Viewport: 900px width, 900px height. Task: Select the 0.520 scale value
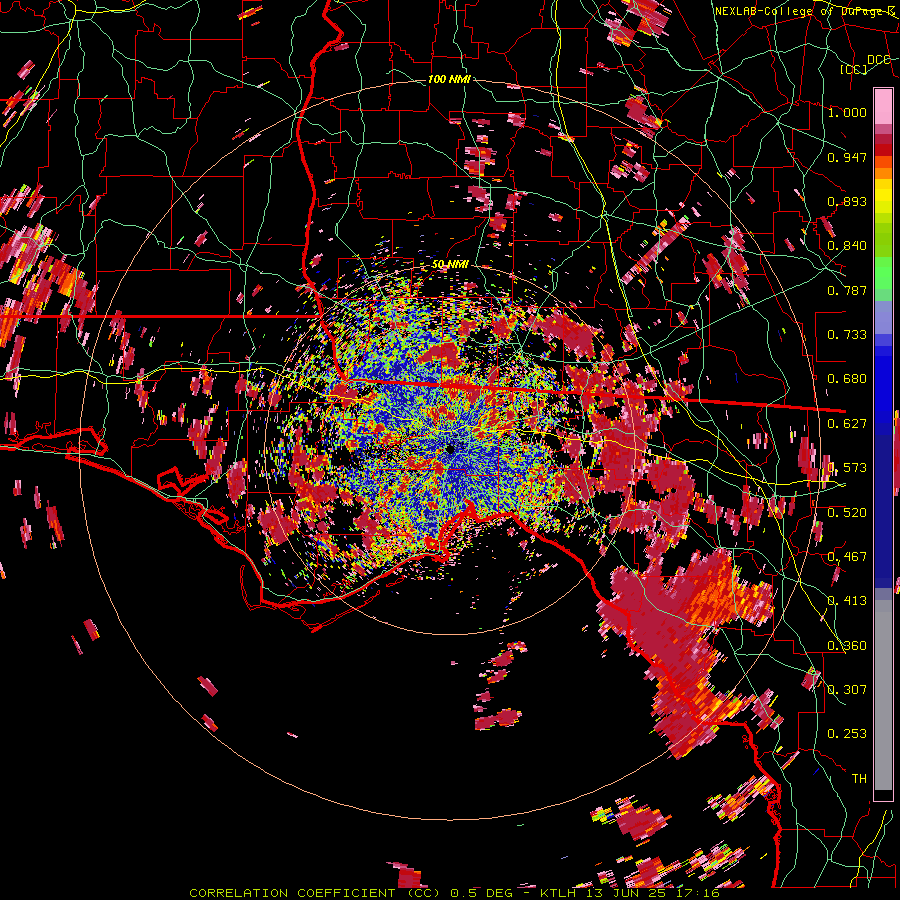pos(847,513)
